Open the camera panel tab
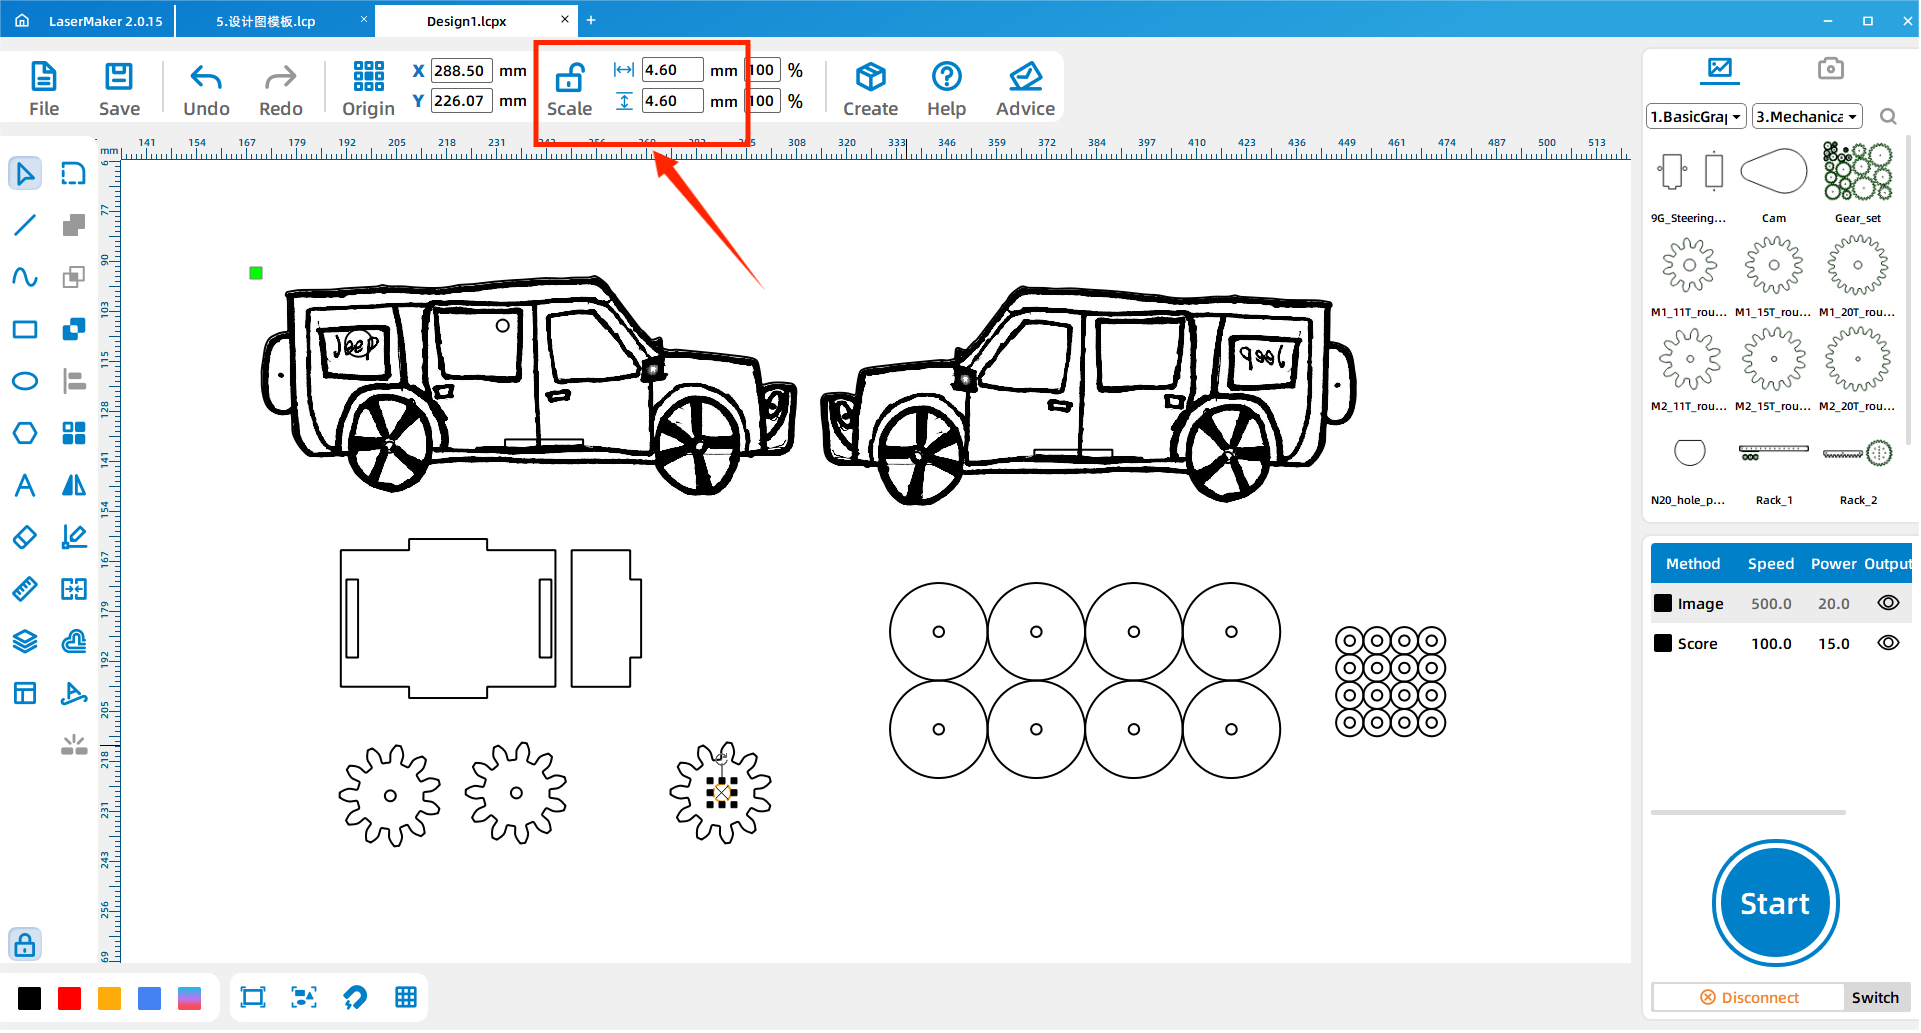 [x=1830, y=69]
